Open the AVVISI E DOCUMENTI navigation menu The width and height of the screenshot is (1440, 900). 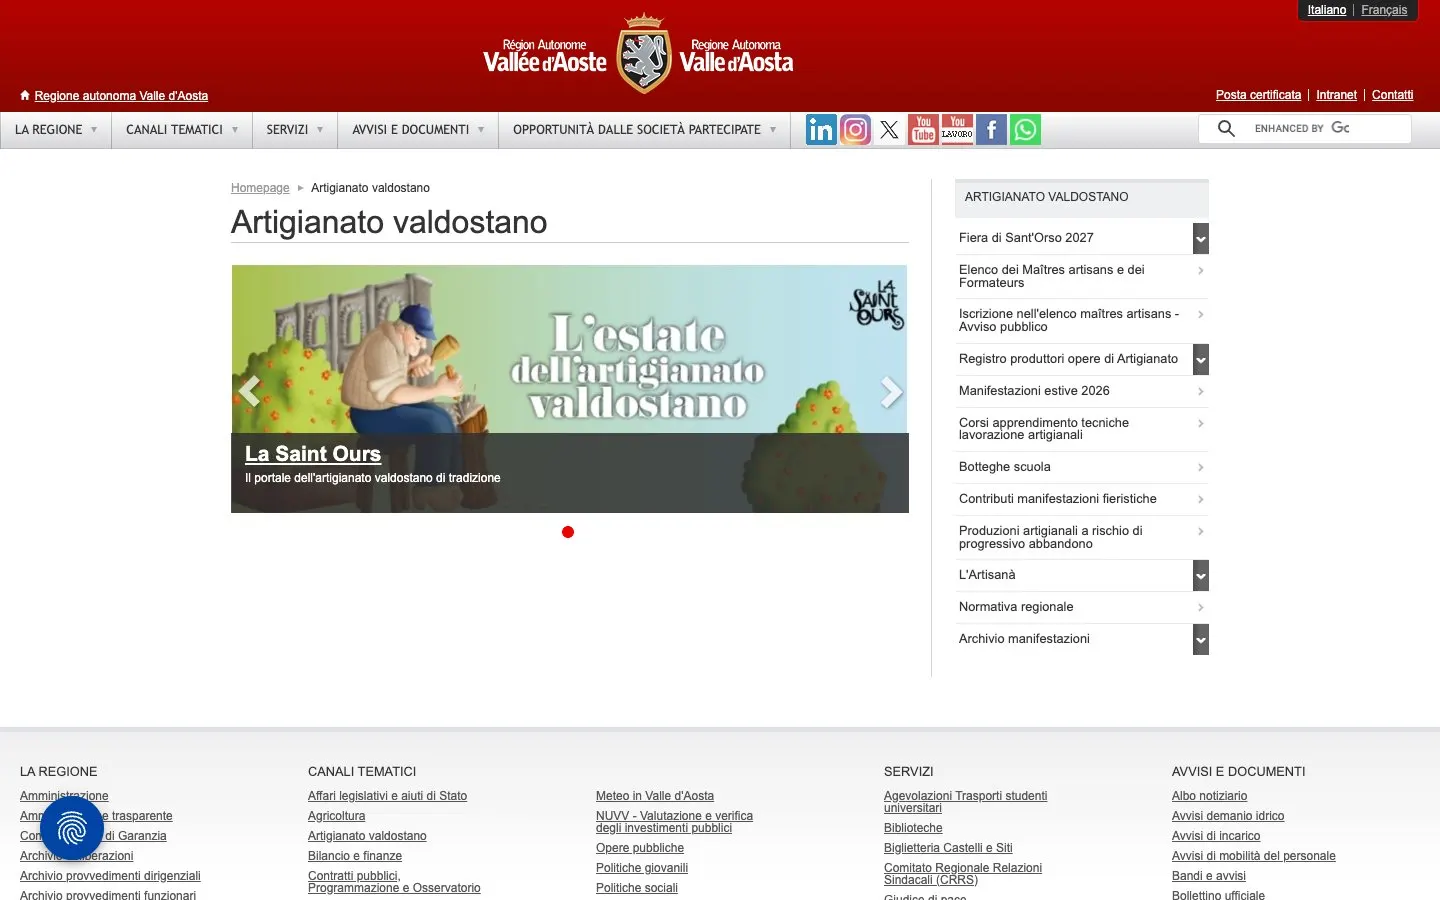(418, 130)
